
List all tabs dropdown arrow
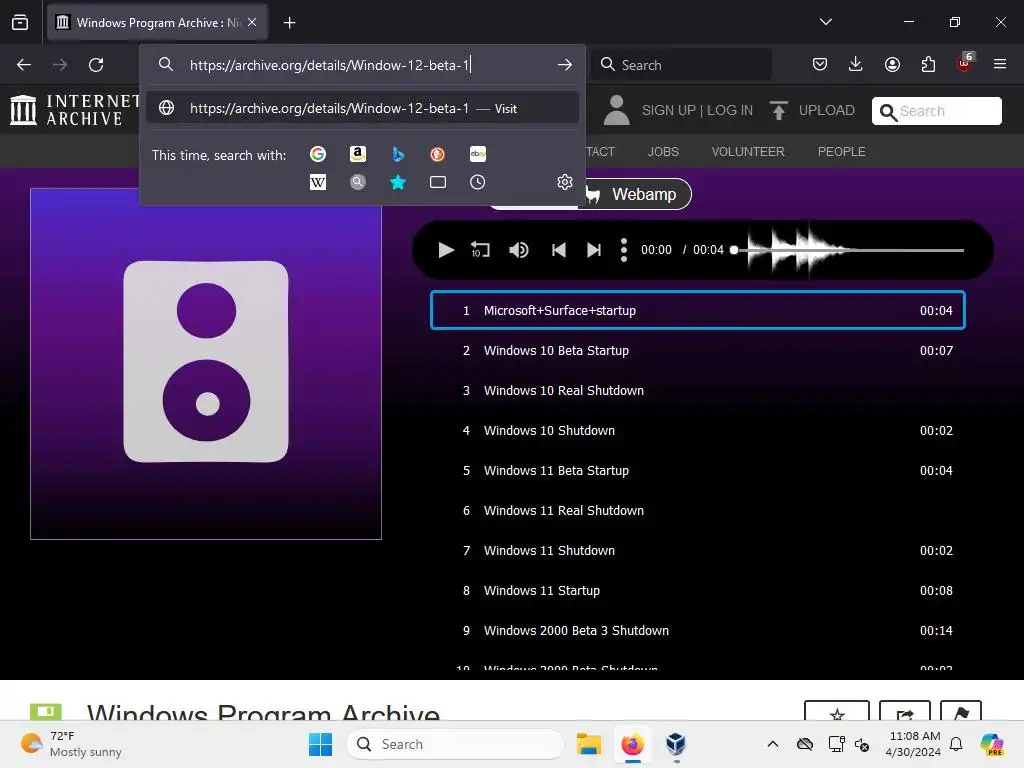(826, 22)
